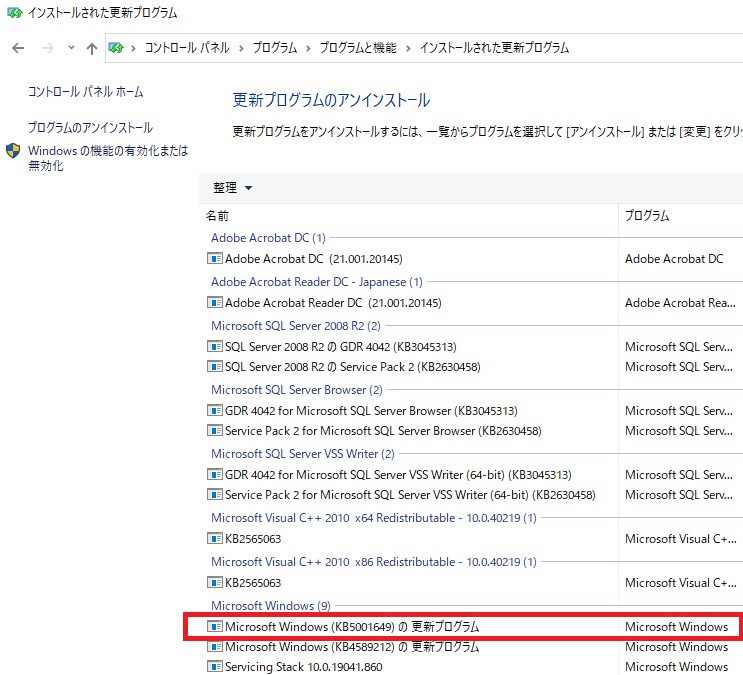Click icon of GDR 4042 for SQL Server VSS Writer
Screen dimensions: 743x675
click(x=215, y=474)
